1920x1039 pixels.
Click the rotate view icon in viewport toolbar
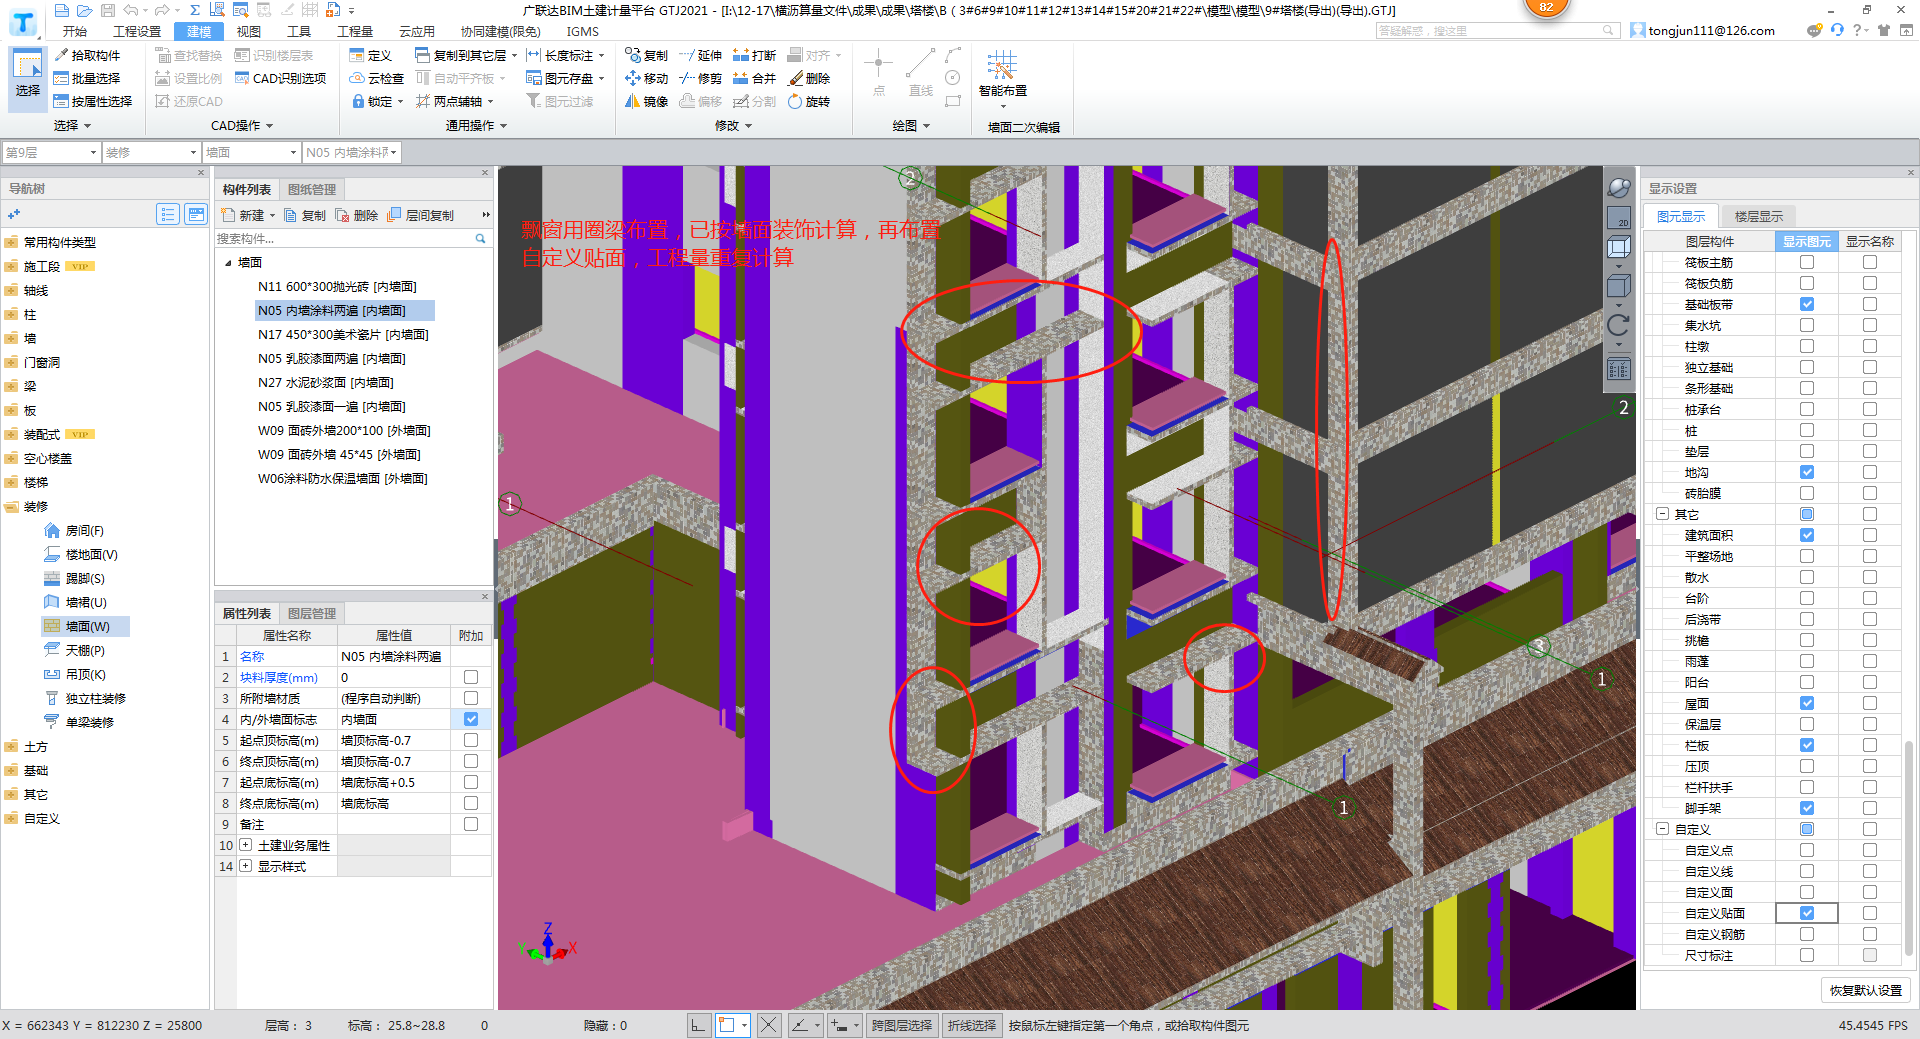[1619, 325]
